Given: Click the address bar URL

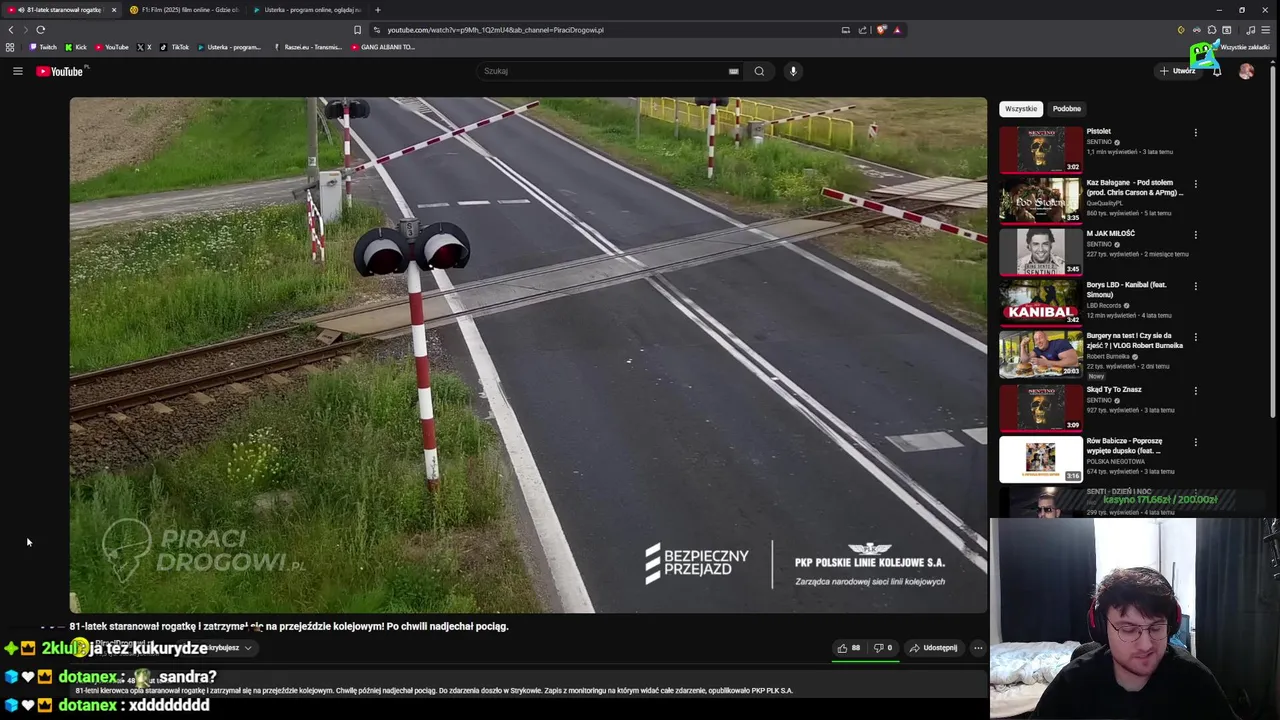Looking at the screenshot, I should click(x=495, y=30).
